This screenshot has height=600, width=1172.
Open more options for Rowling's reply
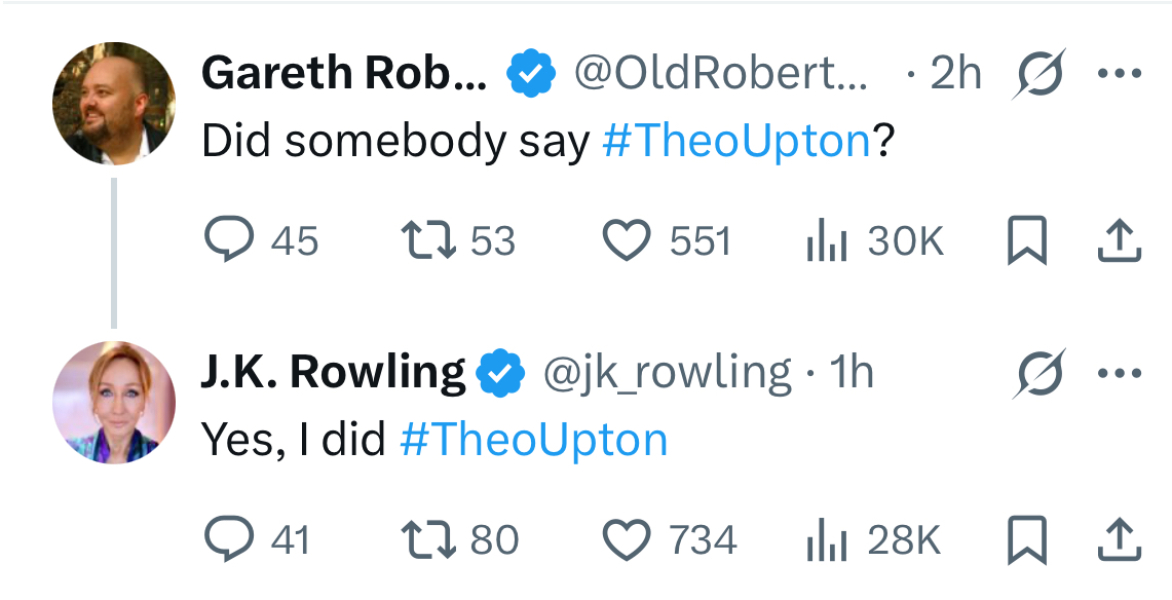pos(1120,373)
